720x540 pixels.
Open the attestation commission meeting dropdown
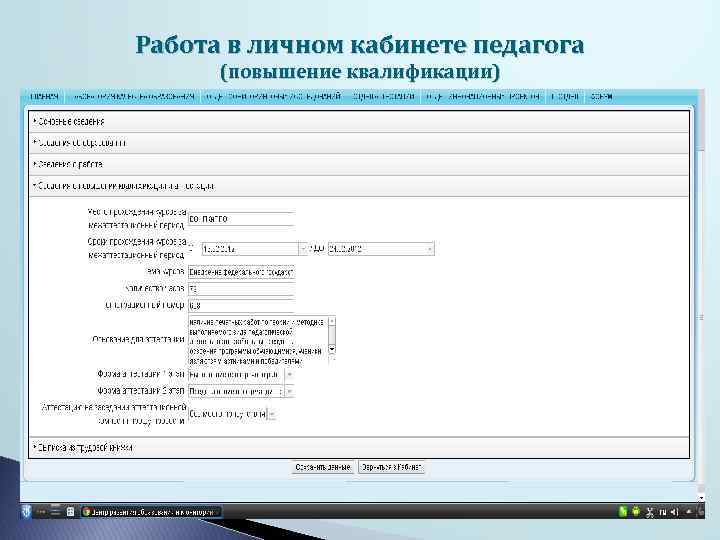pyautogui.click(x=271, y=414)
